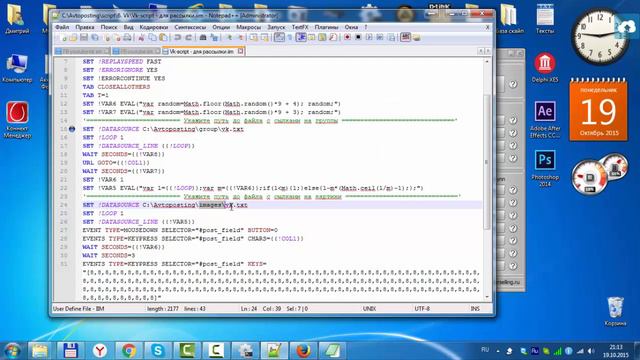
Task: Open the Окна menu
Action: [x=351, y=27]
